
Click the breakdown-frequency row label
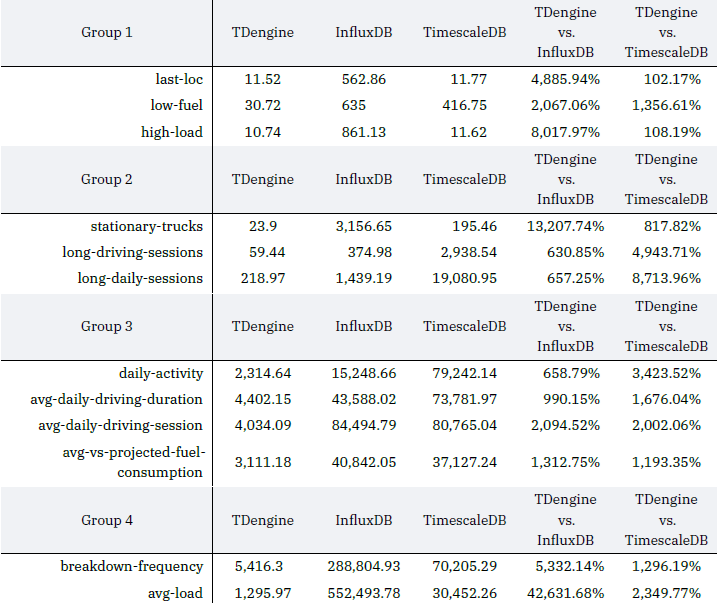[130, 567]
